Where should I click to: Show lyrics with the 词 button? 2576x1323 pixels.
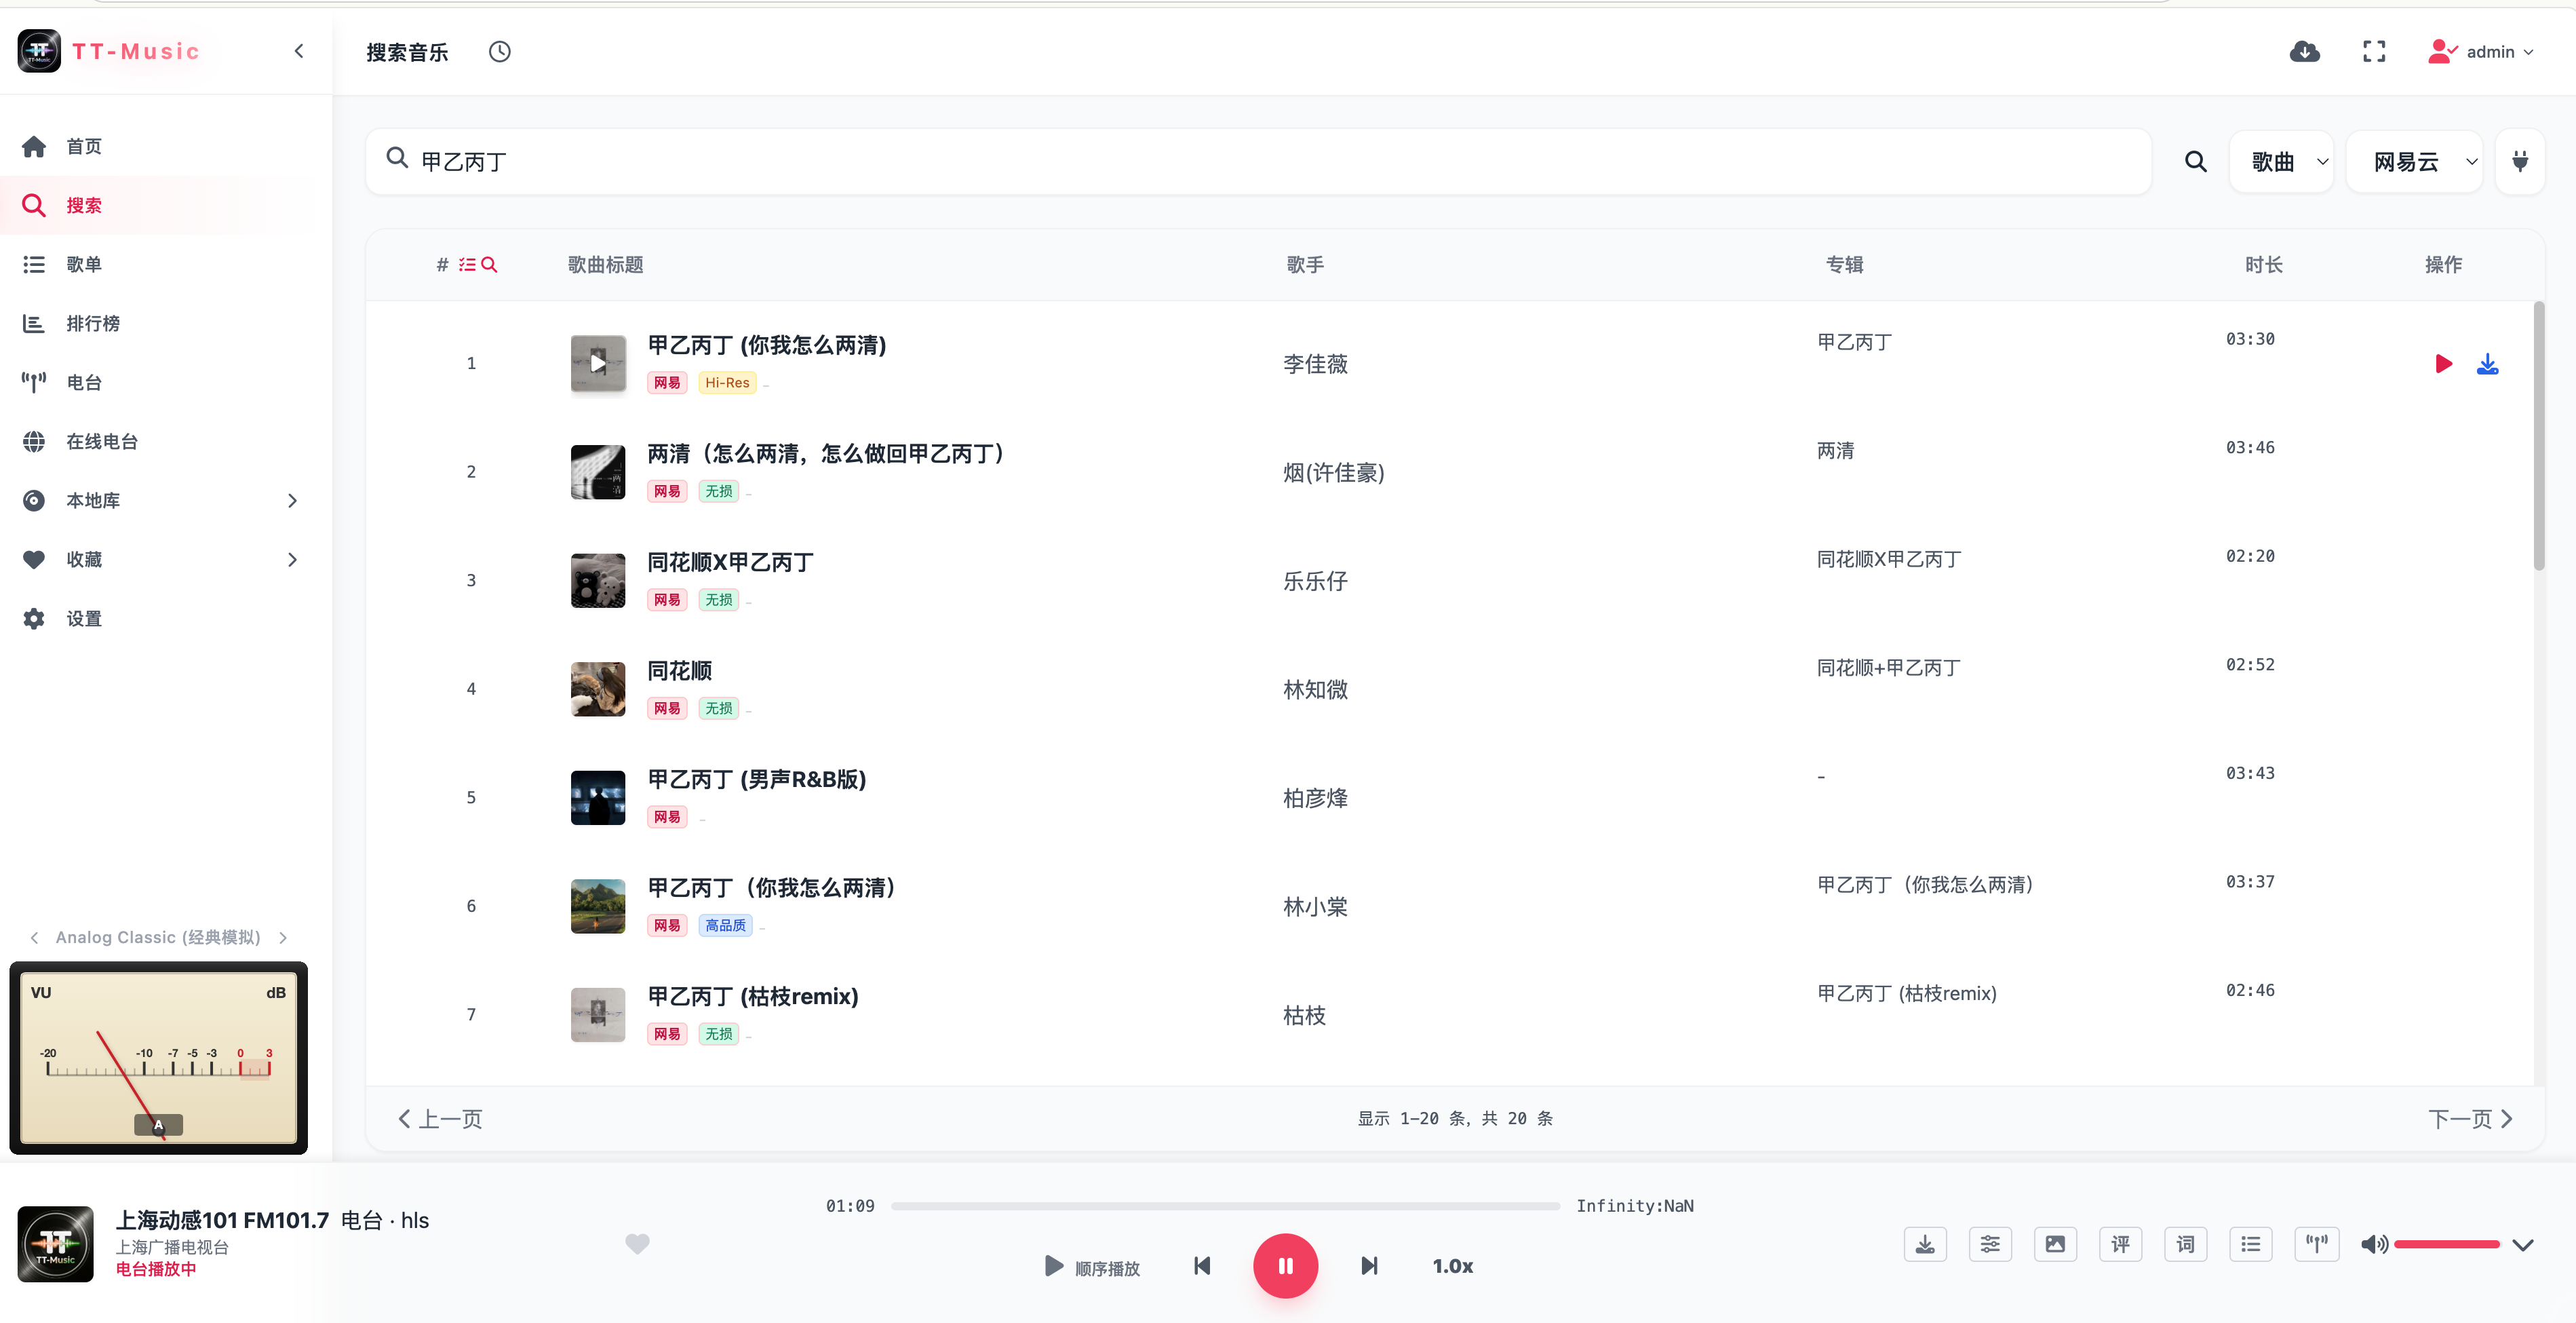click(2185, 1244)
